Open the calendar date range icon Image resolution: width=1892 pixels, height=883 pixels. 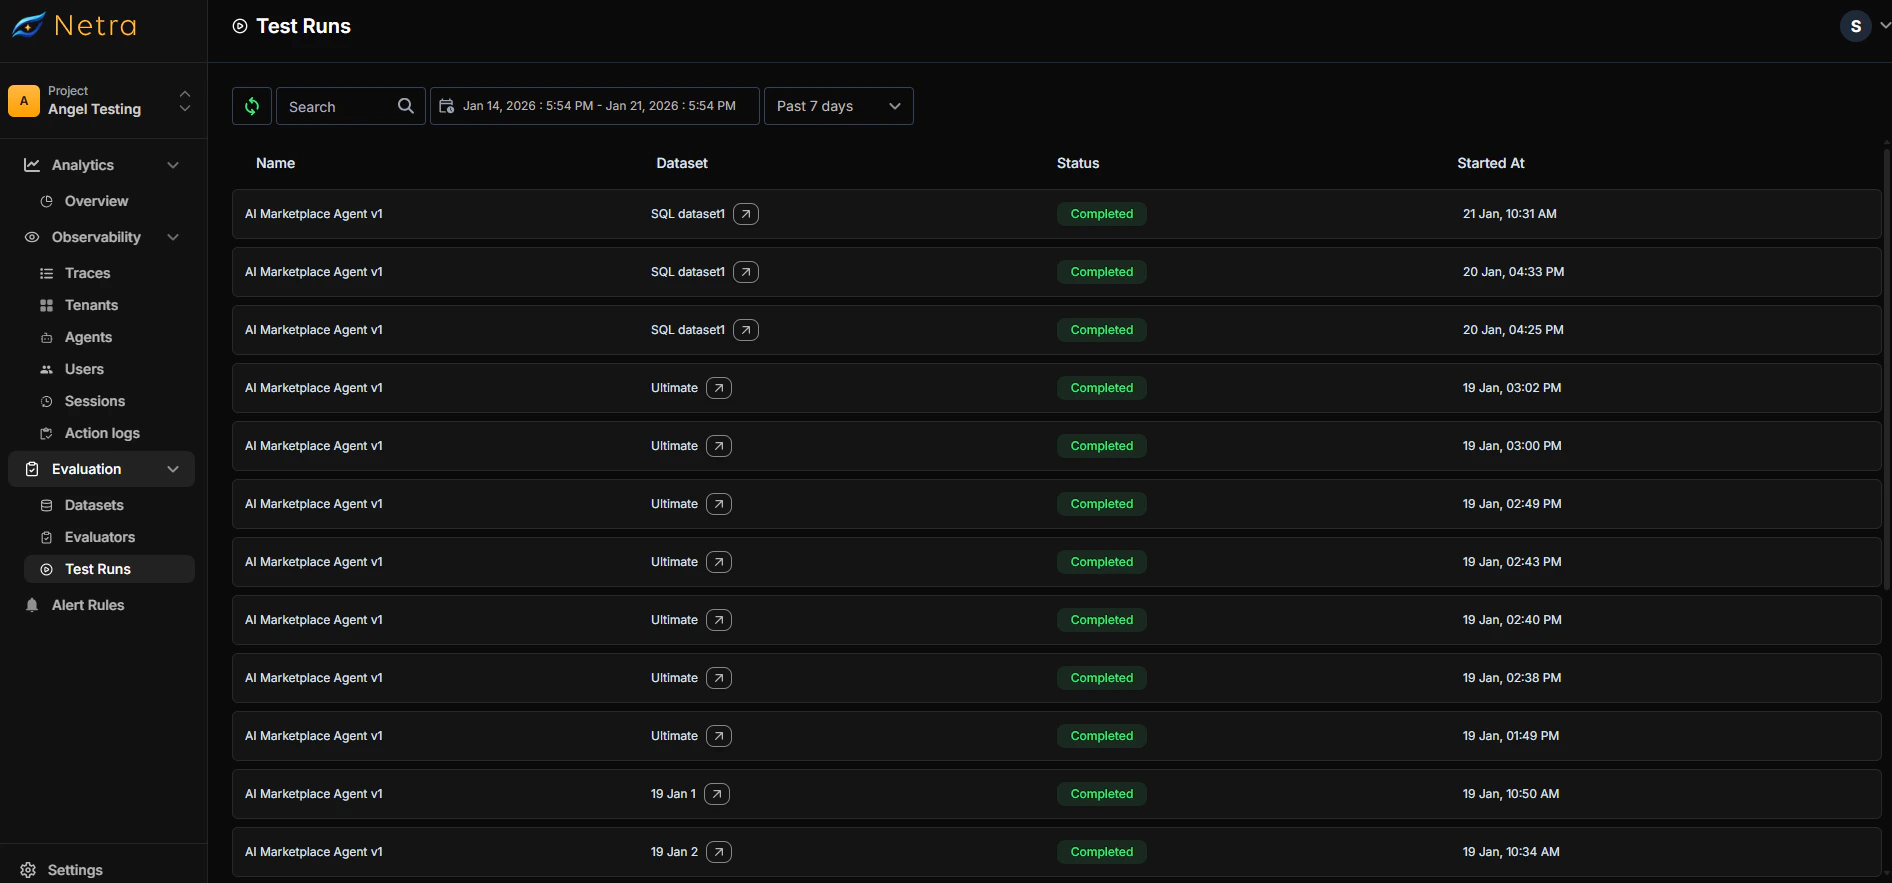[447, 106]
